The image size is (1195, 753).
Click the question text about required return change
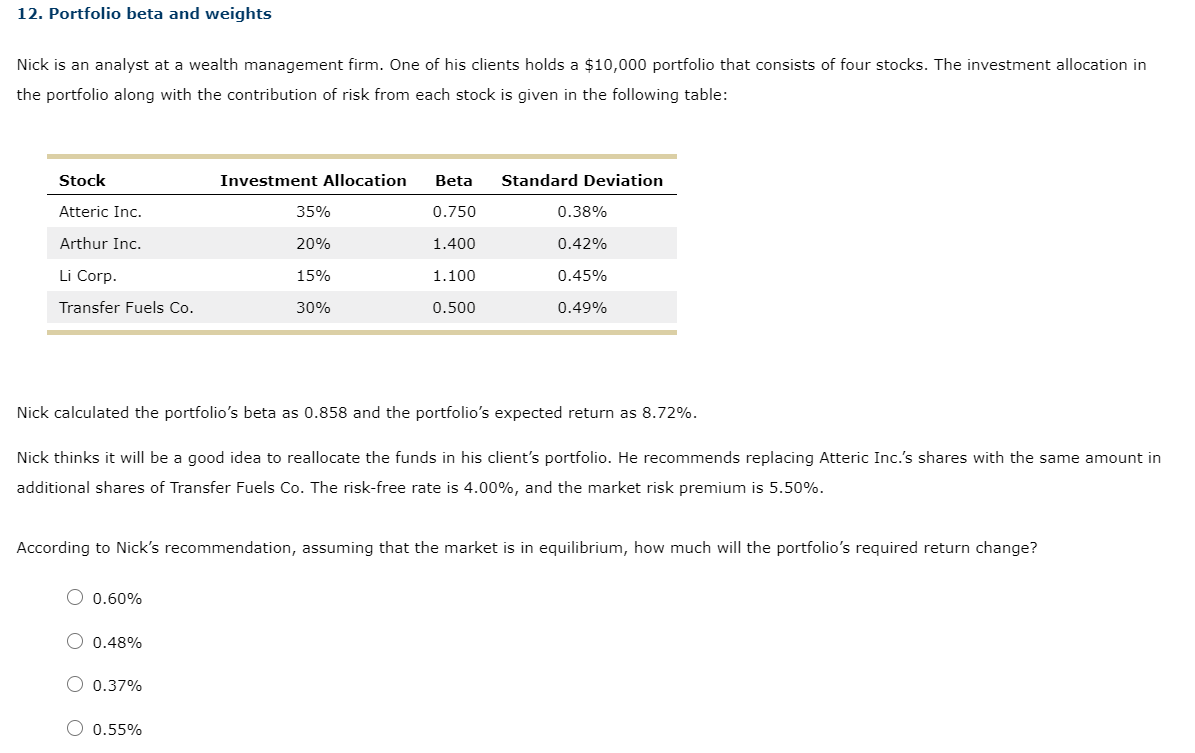click(527, 547)
